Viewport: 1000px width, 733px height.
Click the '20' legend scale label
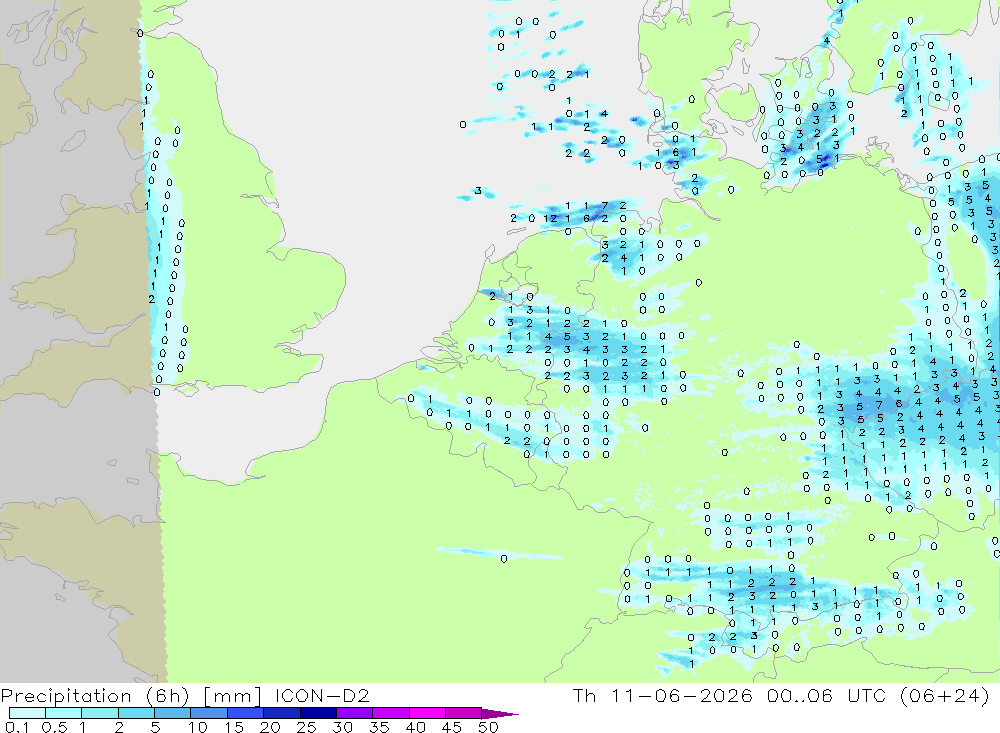point(270,727)
